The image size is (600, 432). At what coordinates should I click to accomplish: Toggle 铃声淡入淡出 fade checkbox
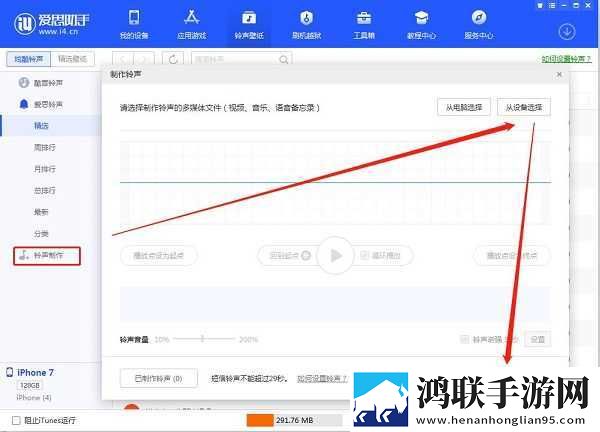[x=464, y=339]
